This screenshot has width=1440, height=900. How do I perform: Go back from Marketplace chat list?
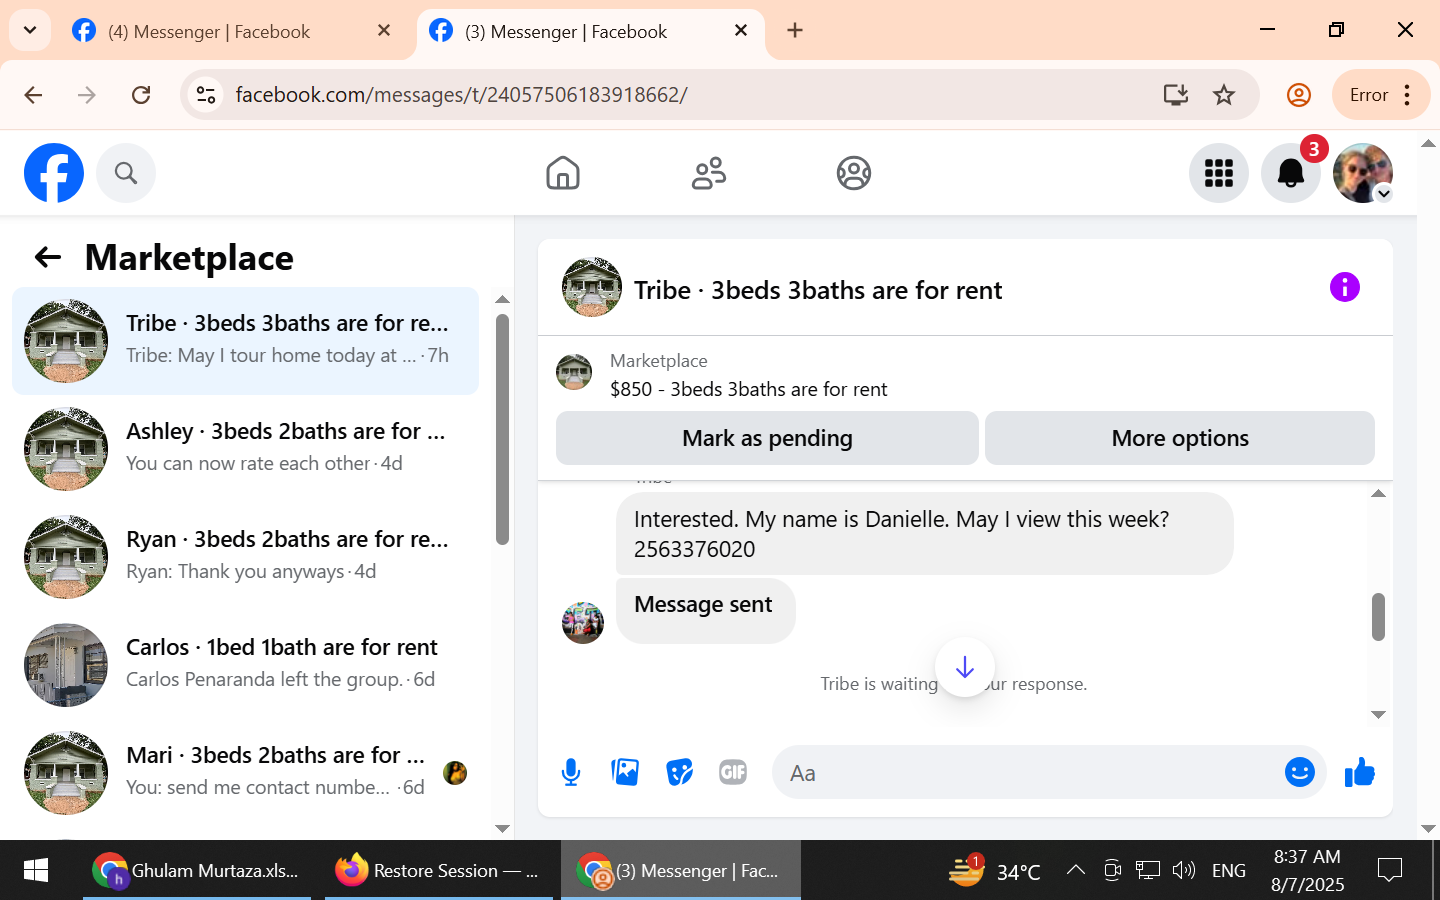click(48, 257)
